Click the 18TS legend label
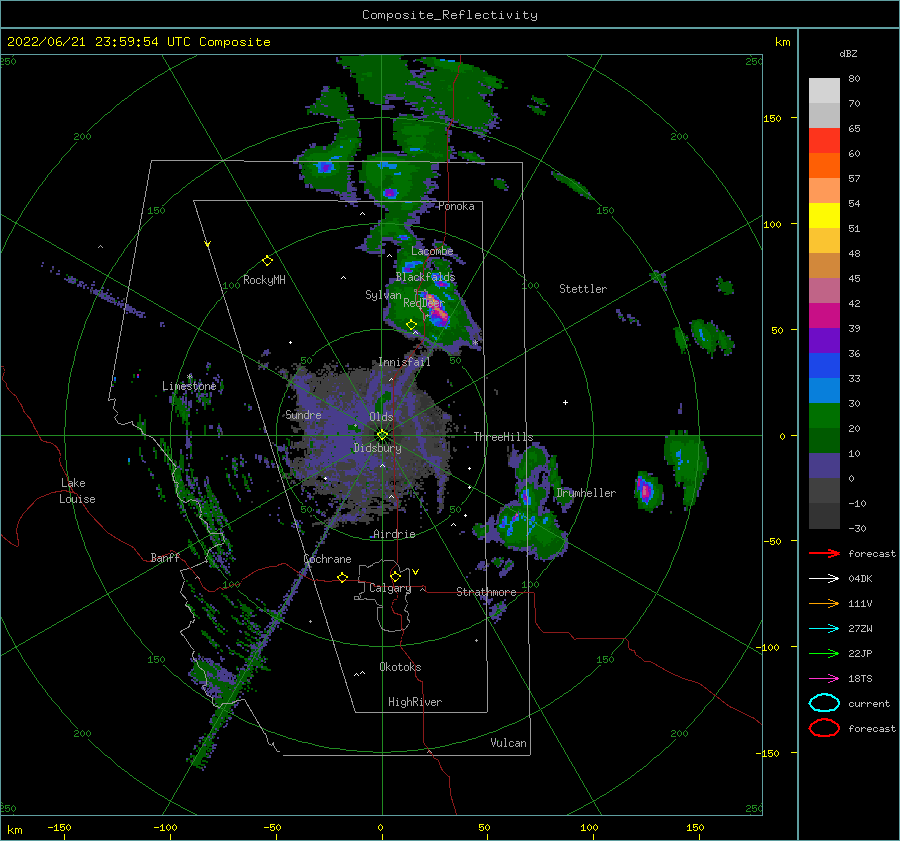The width and height of the screenshot is (900, 841). [x=860, y=679]
